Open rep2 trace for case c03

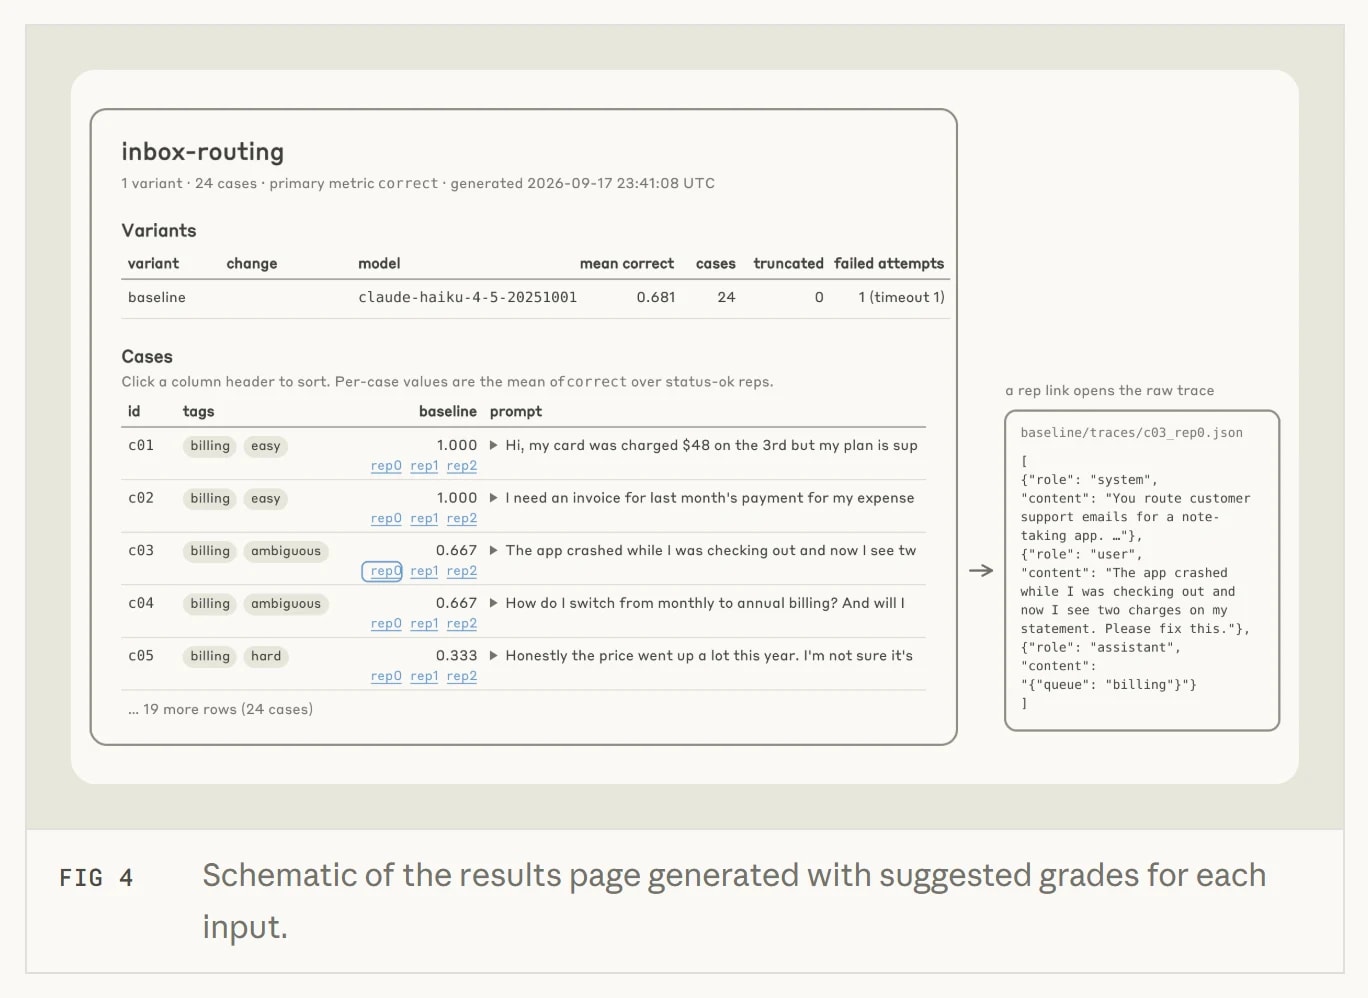point(461,571)
